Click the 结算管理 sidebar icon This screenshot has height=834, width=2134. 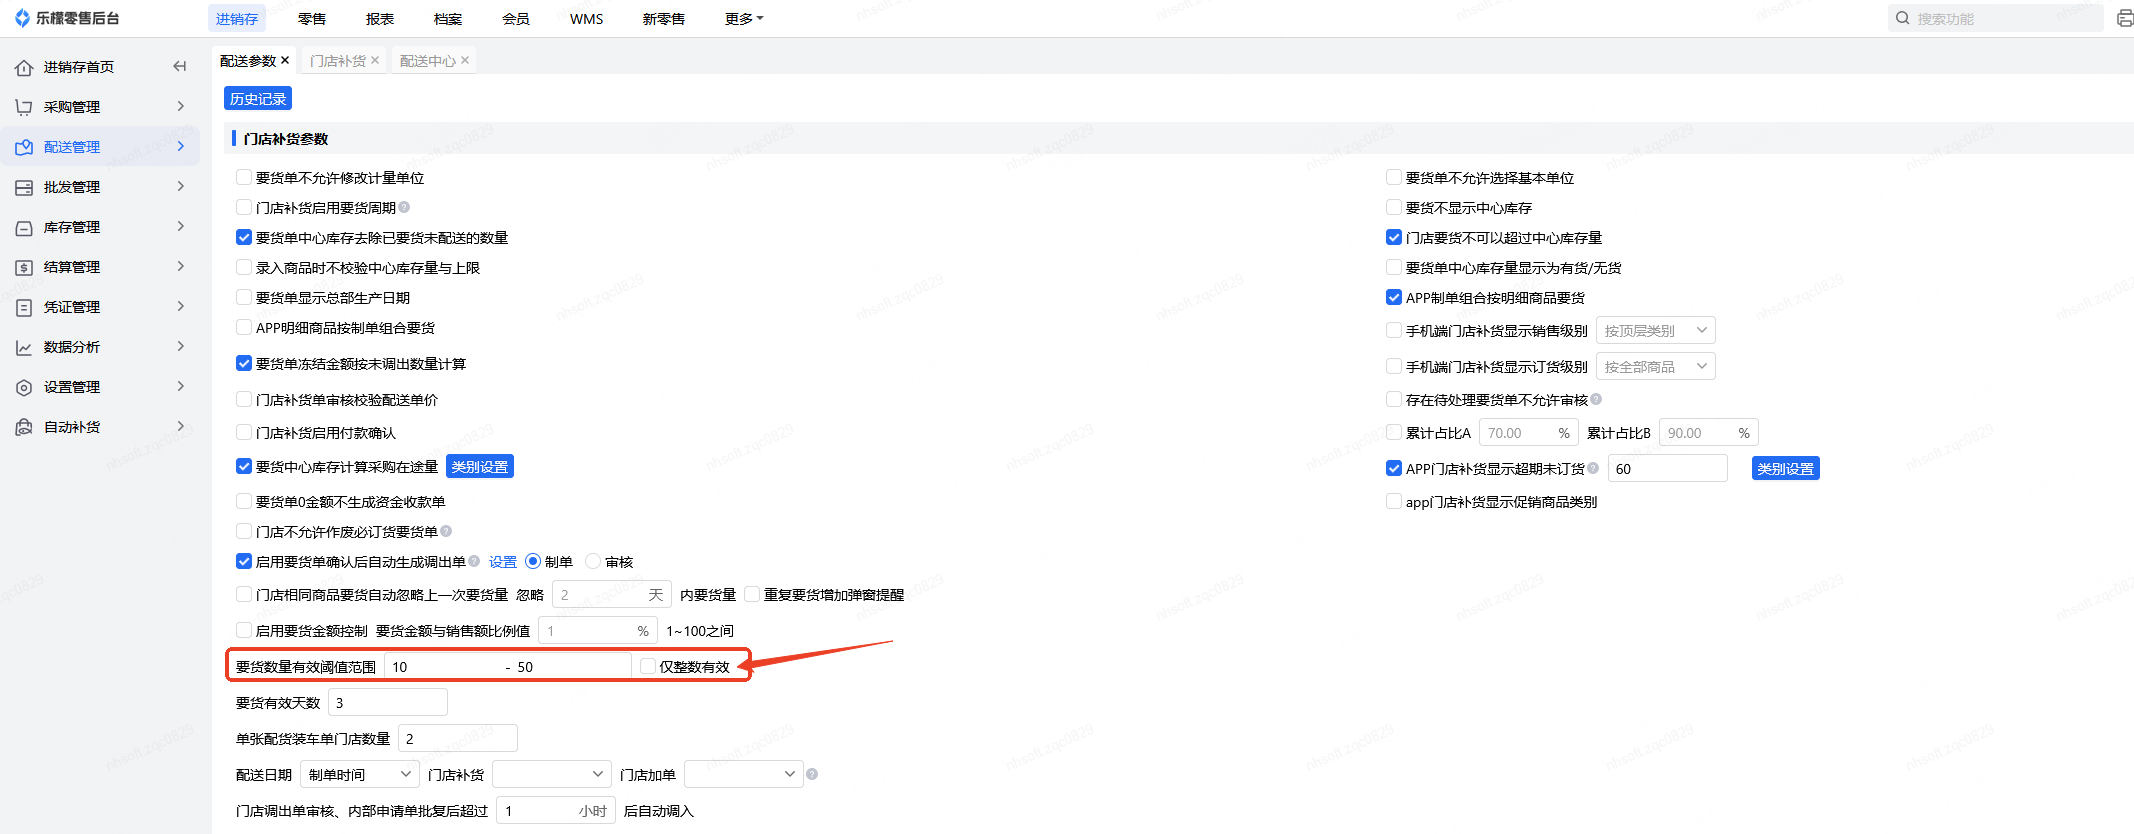(24, 267)
